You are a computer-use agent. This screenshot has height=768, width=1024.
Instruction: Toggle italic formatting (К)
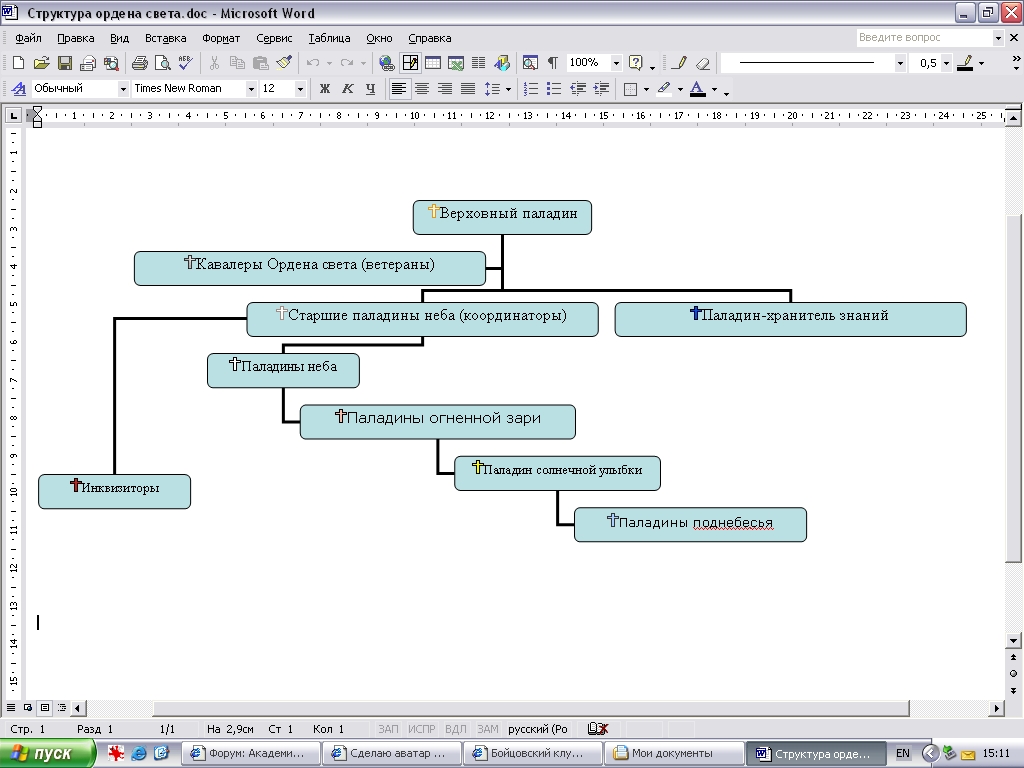[347, 88]
